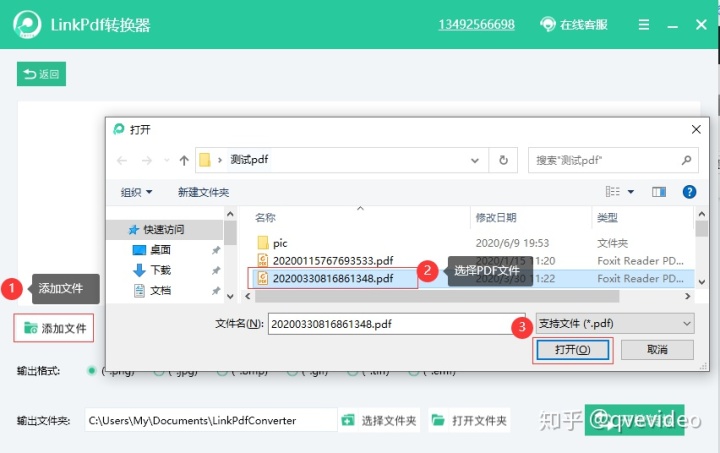Screen dimensions: 720x453
Task: Select 快速访问 in navigation pane
Action: 164,229
